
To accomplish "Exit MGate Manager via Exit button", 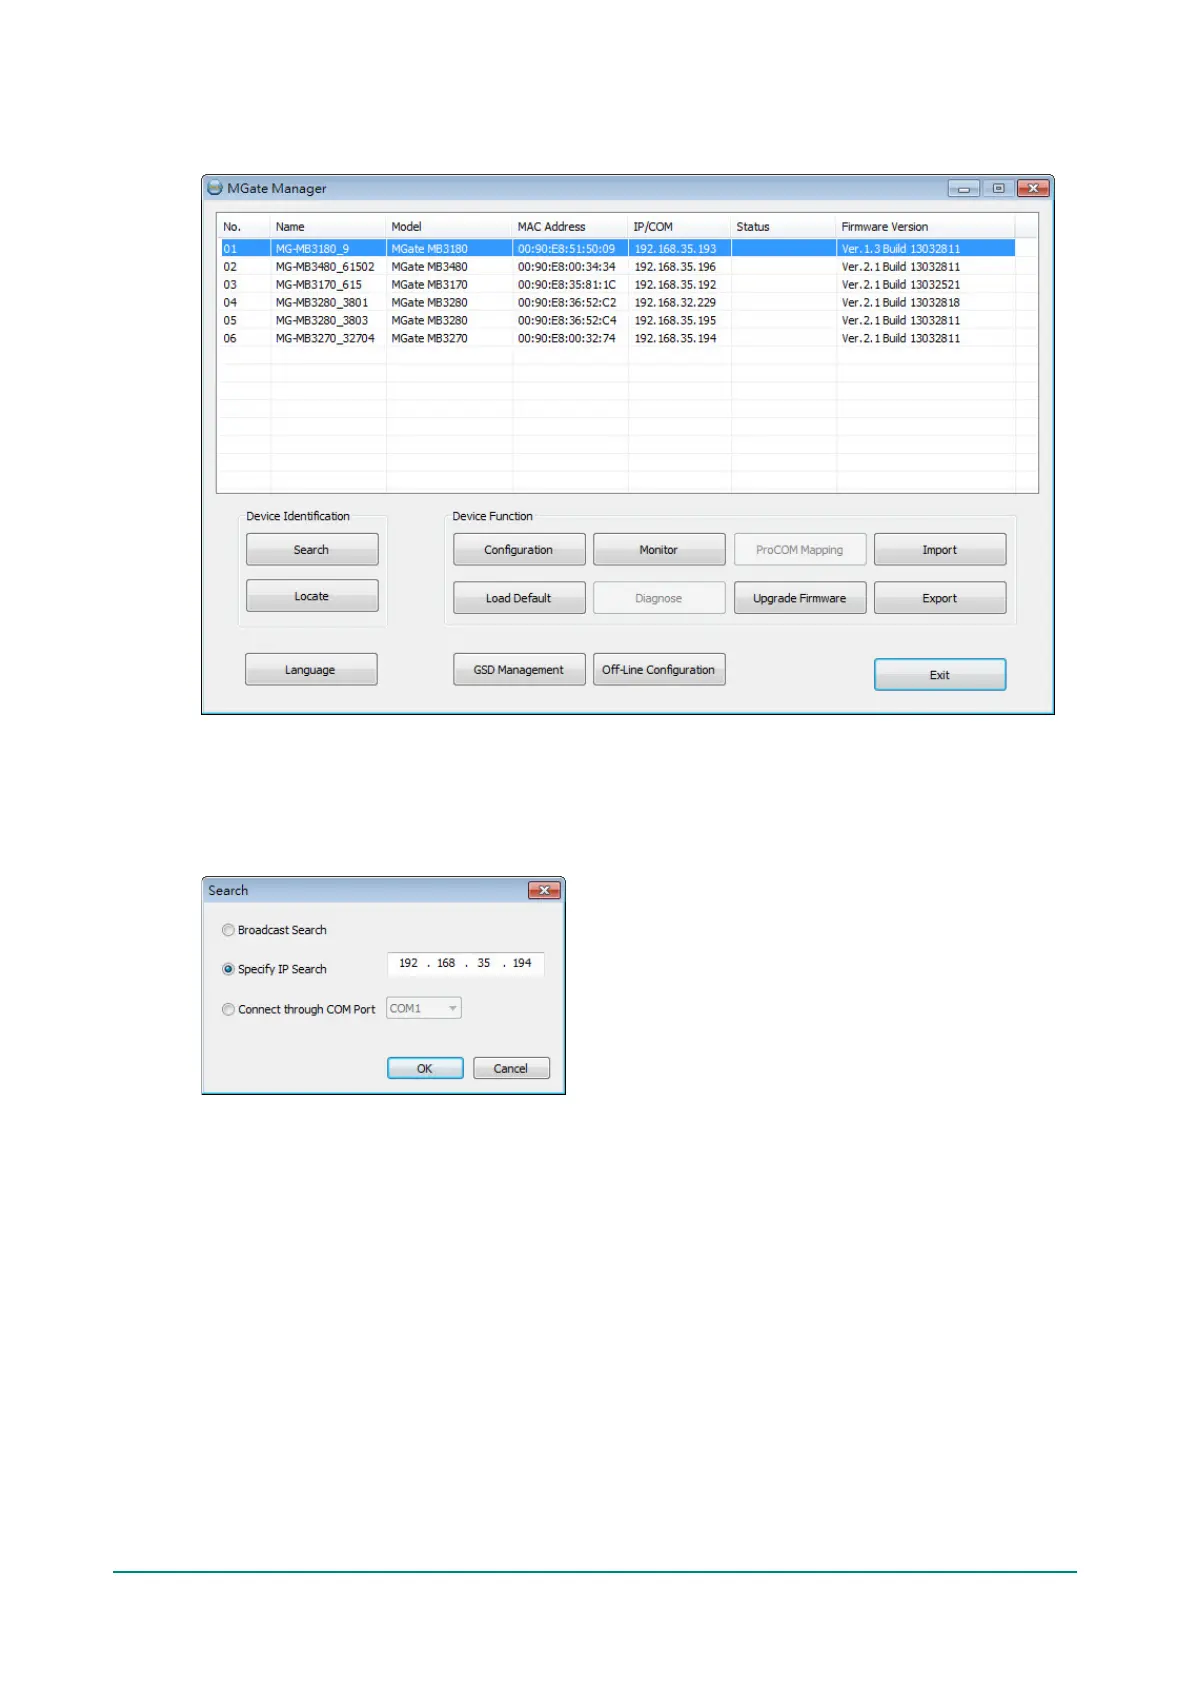I will point(940,675).
